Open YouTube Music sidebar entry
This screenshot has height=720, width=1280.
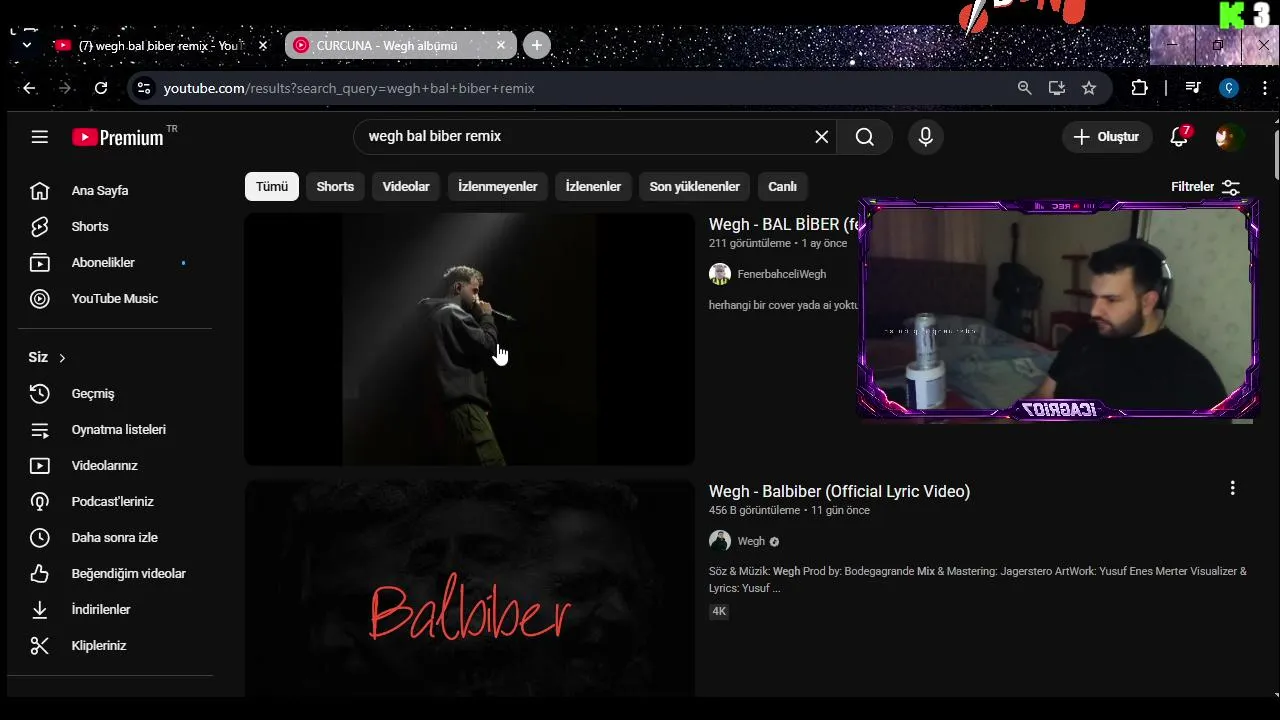coord(115,299)
